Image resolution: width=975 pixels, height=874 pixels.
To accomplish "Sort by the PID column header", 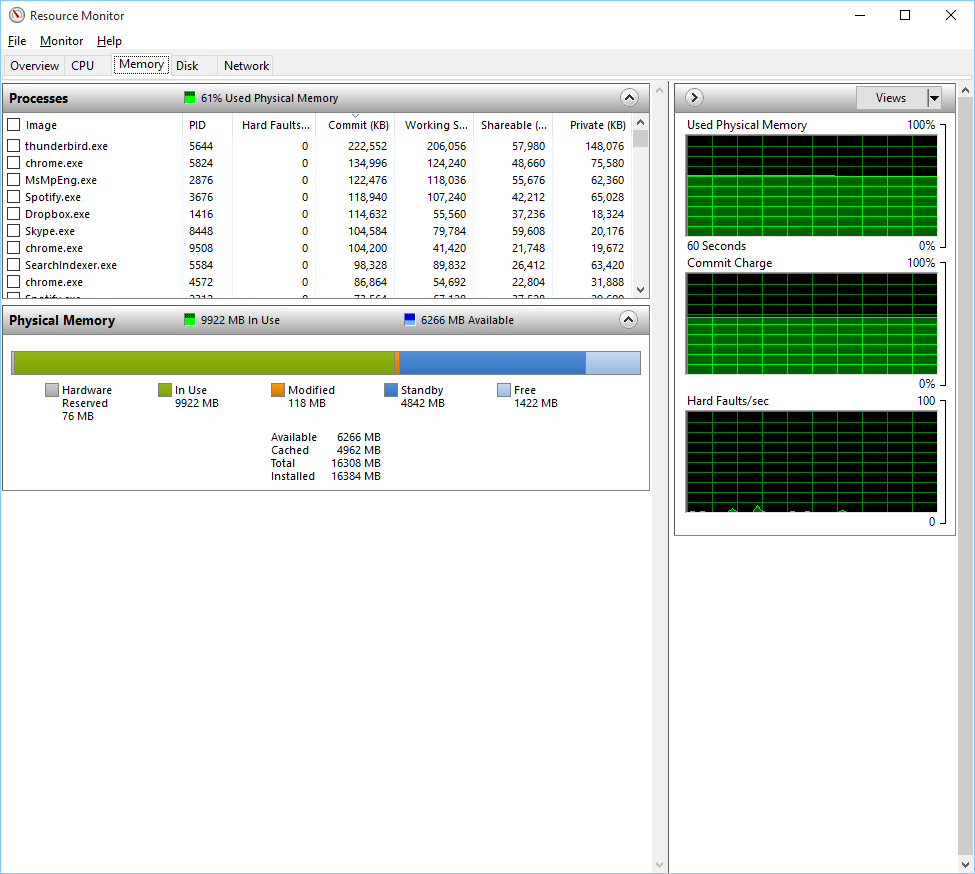I will pyautogui.click(x=208, y=125).
